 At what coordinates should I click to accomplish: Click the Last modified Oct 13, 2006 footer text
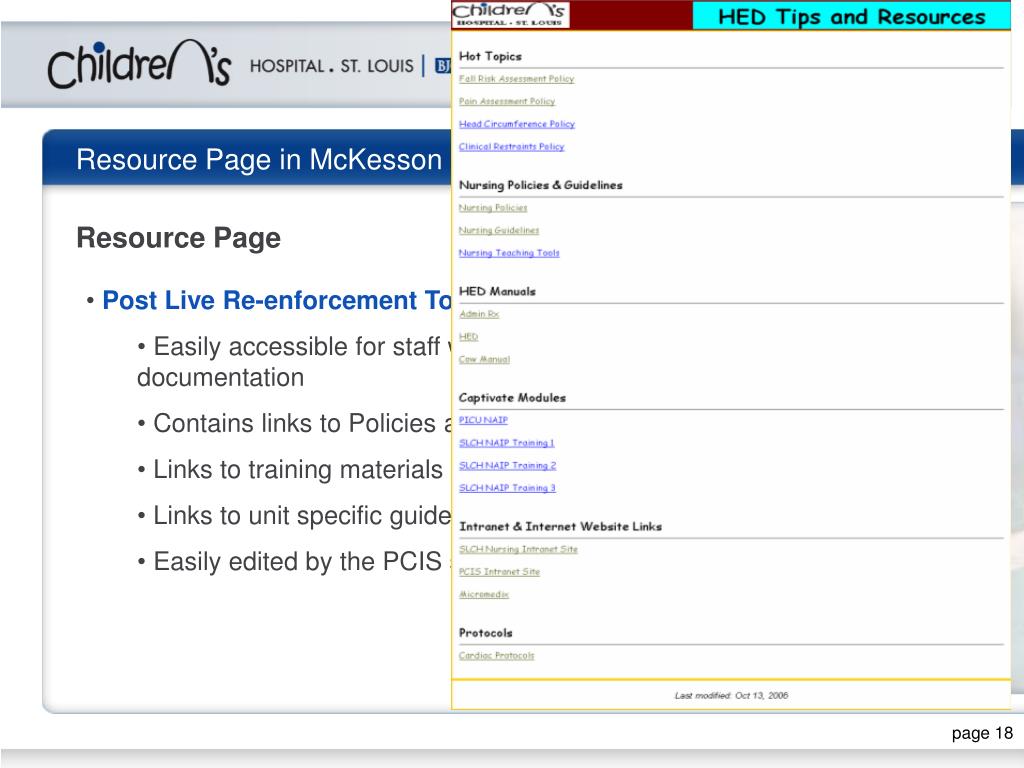point(731,696)
